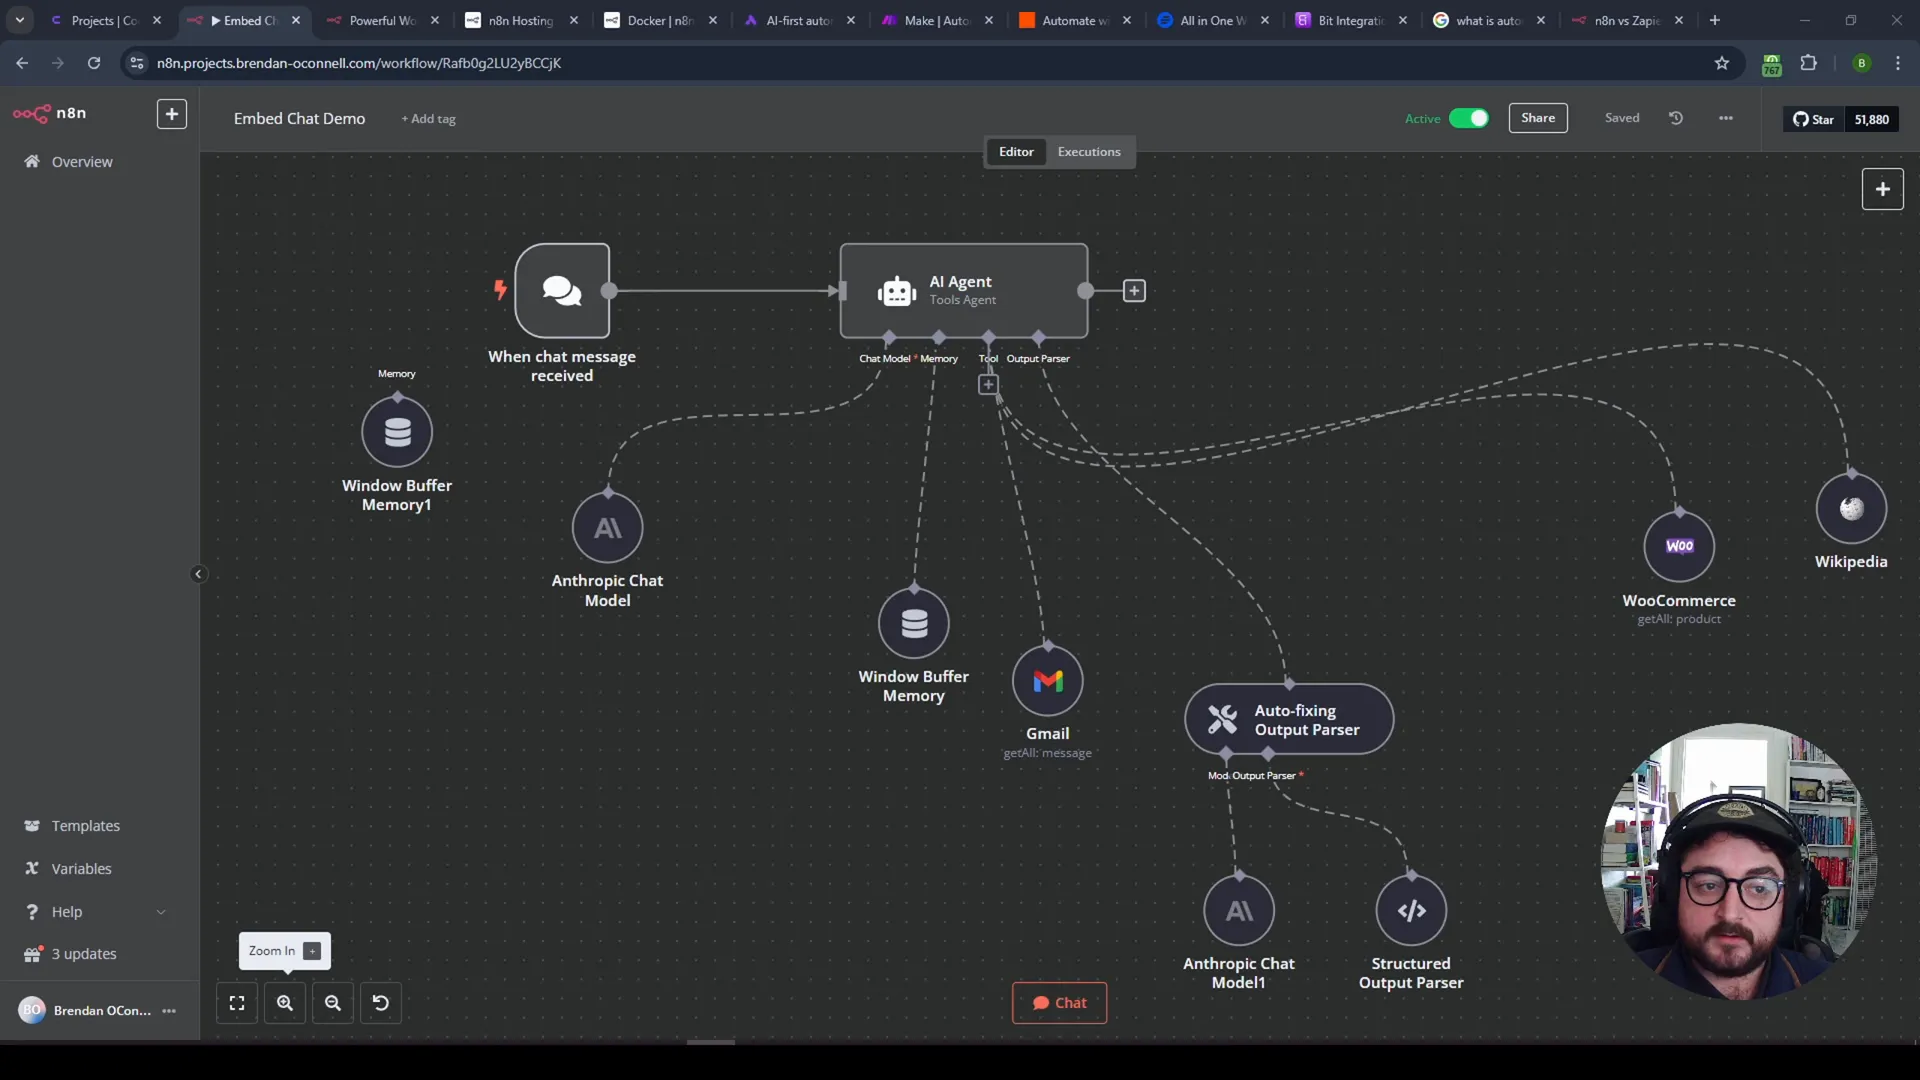
Task: Switch to the Executions tab
Action: point(1089,150)
